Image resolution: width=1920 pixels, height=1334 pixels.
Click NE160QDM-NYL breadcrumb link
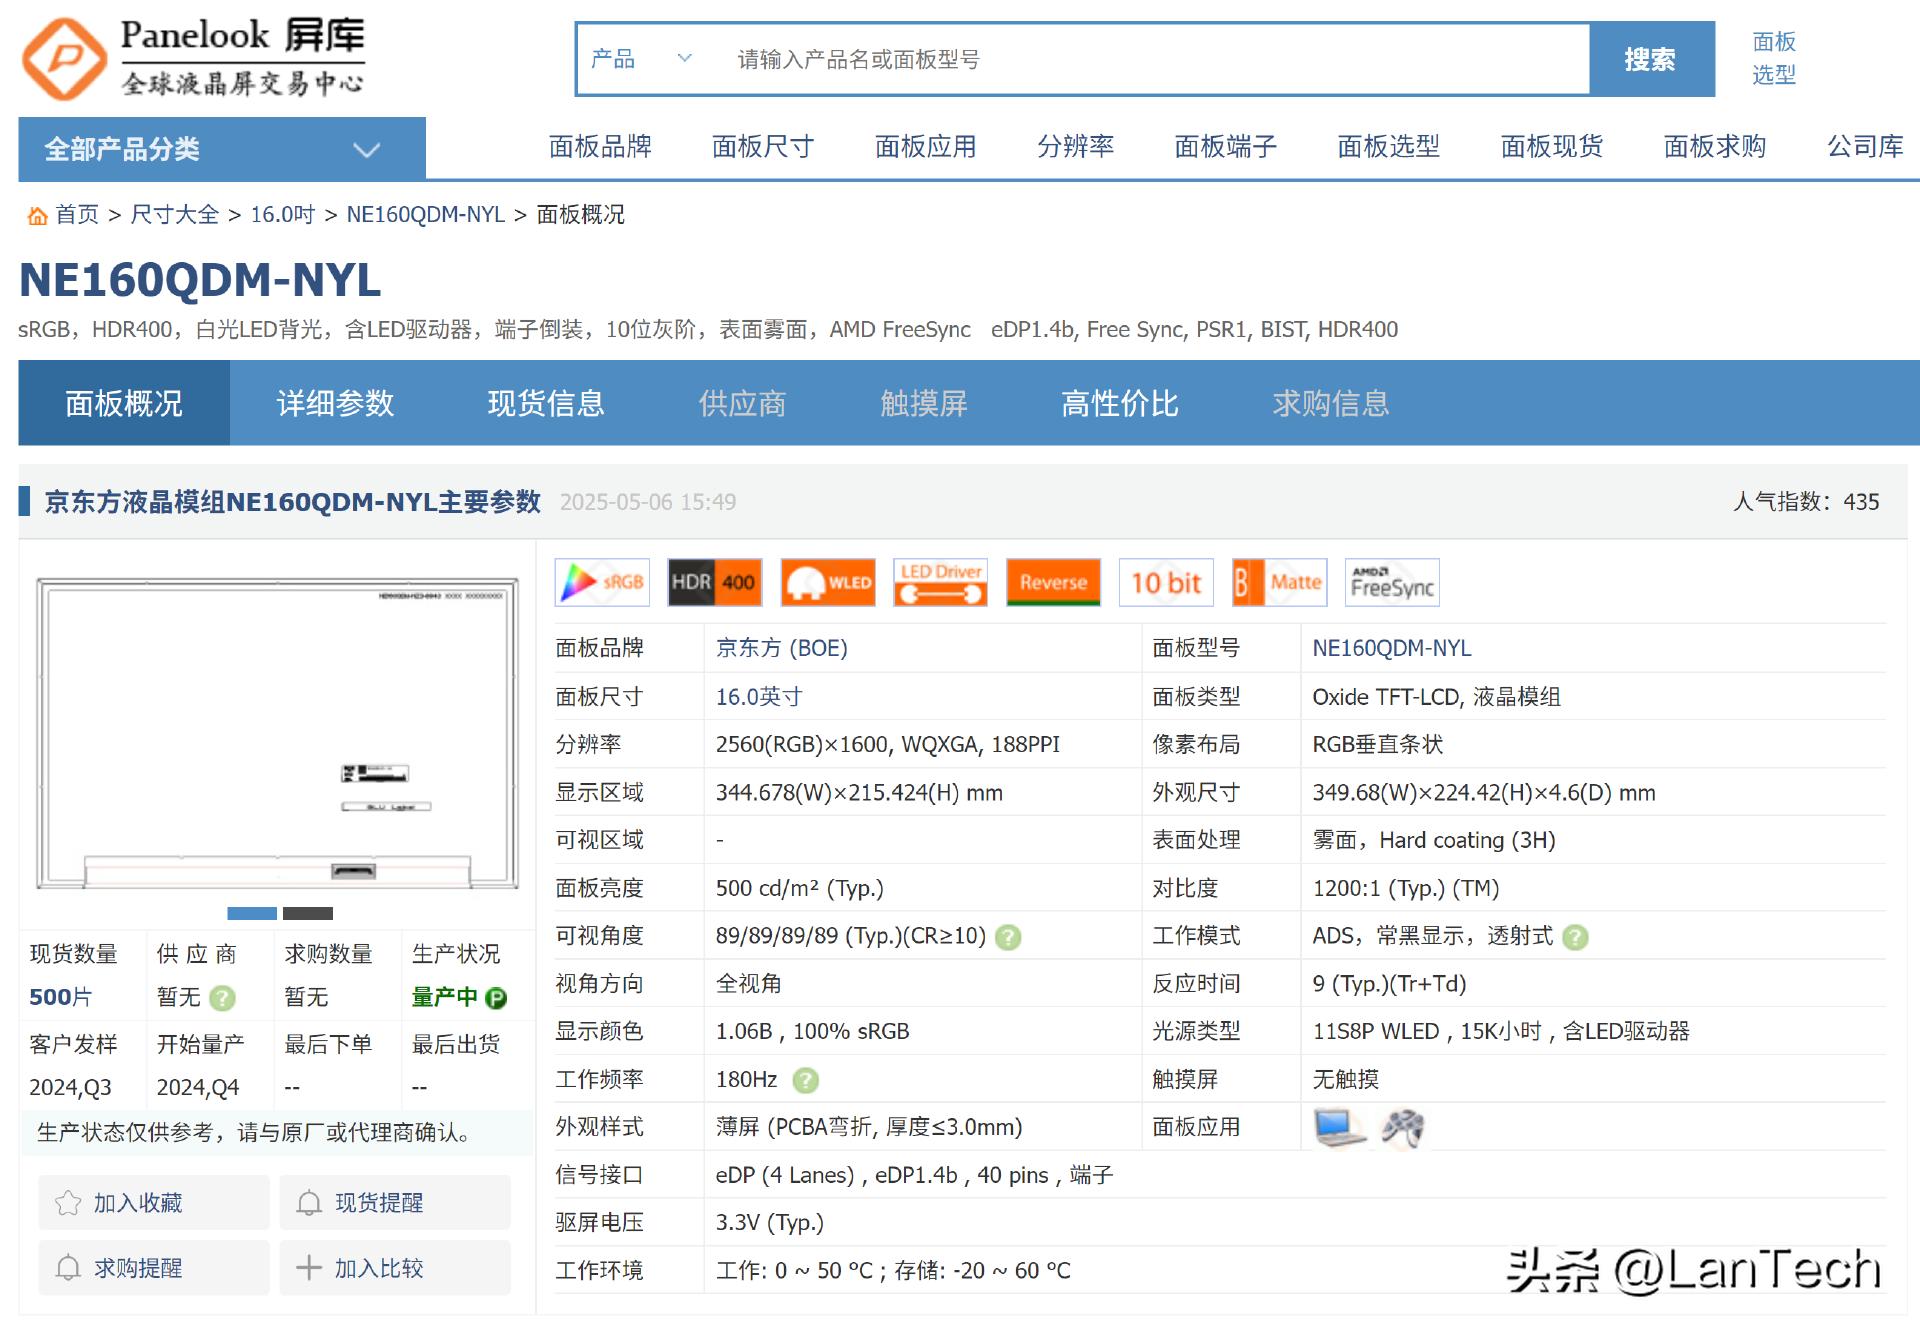426,215
